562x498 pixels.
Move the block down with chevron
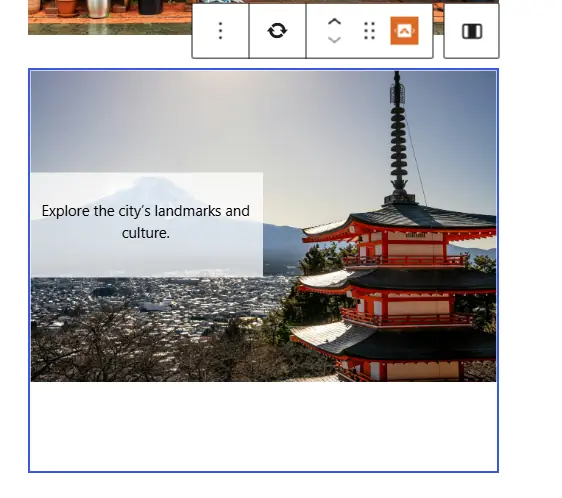[x=334, y=39]
